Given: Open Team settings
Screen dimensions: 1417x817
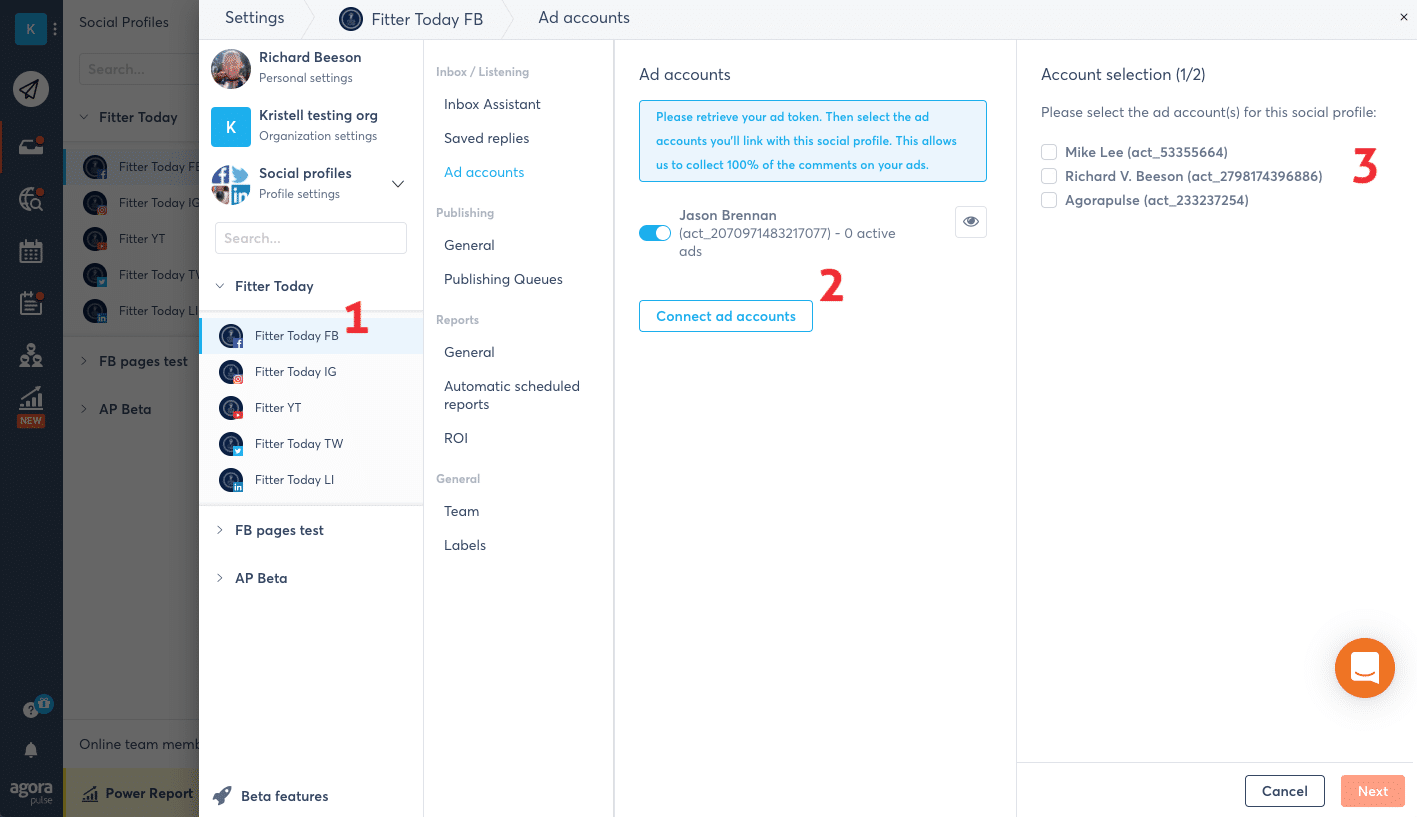Looking at the screenshot, I should tap(461, 511).
